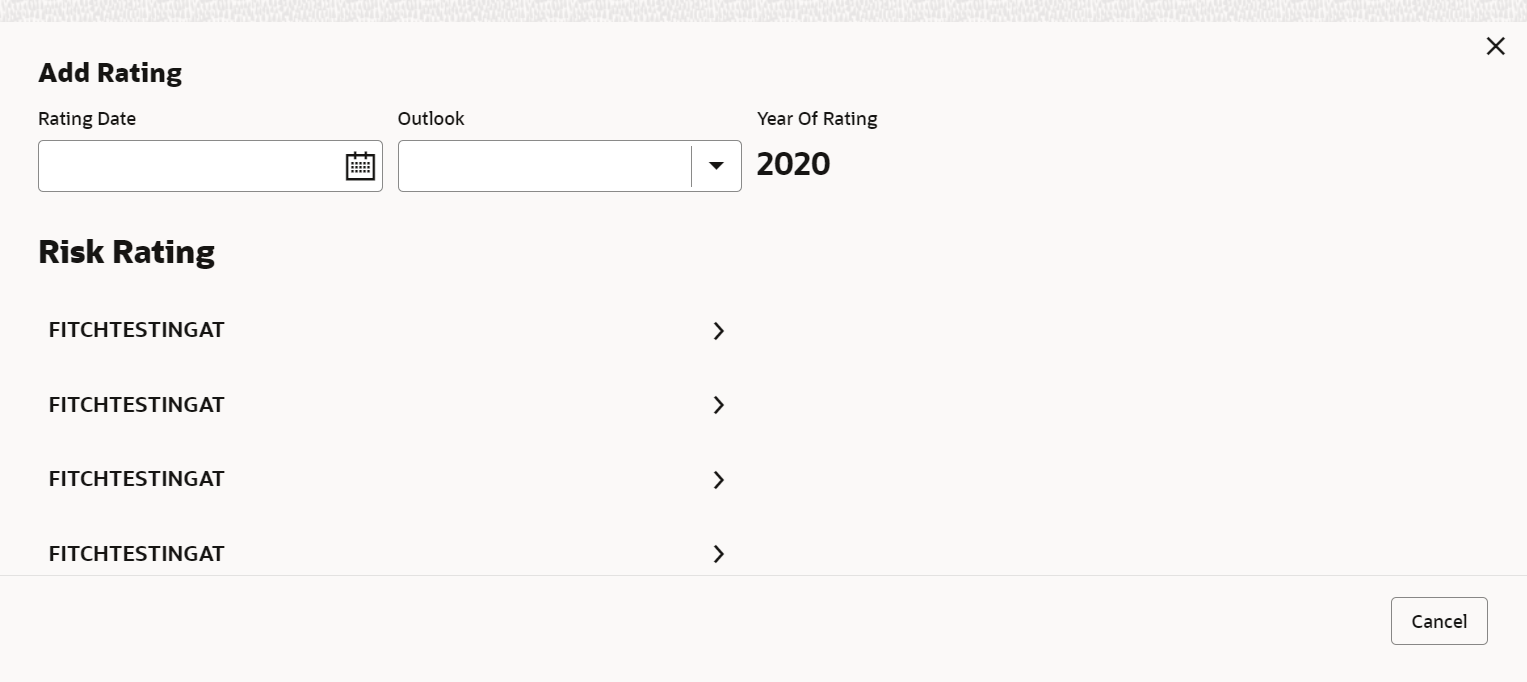Cancel the Add Rating dialog
This screenshot has width=1527, height=682.
1439,621
